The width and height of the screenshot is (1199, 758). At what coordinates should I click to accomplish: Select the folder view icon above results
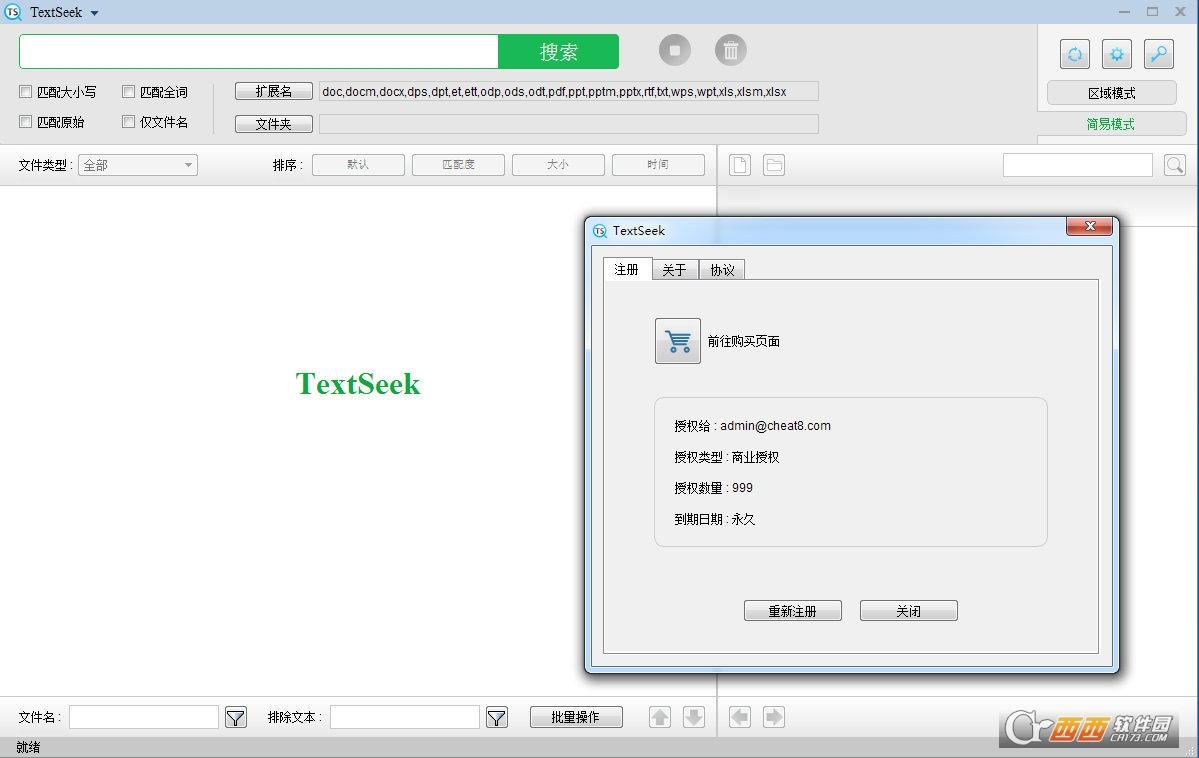pos(774,164)
